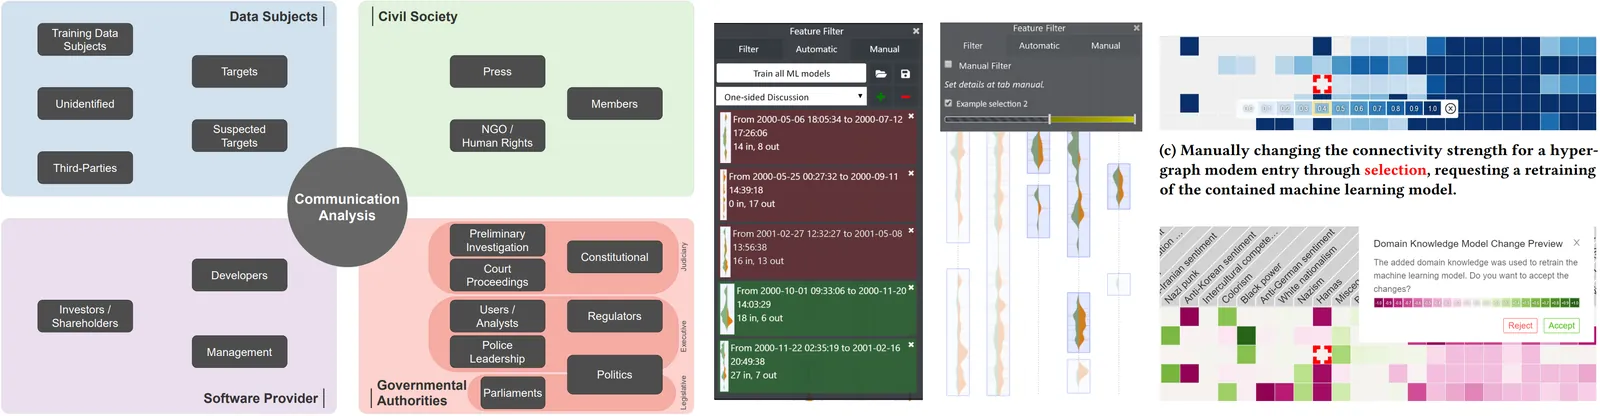
Task: Remove the feature with the red minus icon
Action: 905,97
